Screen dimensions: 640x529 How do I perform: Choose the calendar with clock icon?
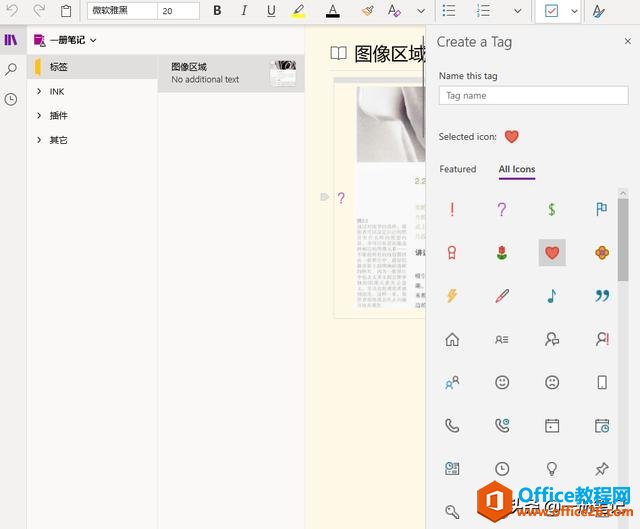coord(602,426)
